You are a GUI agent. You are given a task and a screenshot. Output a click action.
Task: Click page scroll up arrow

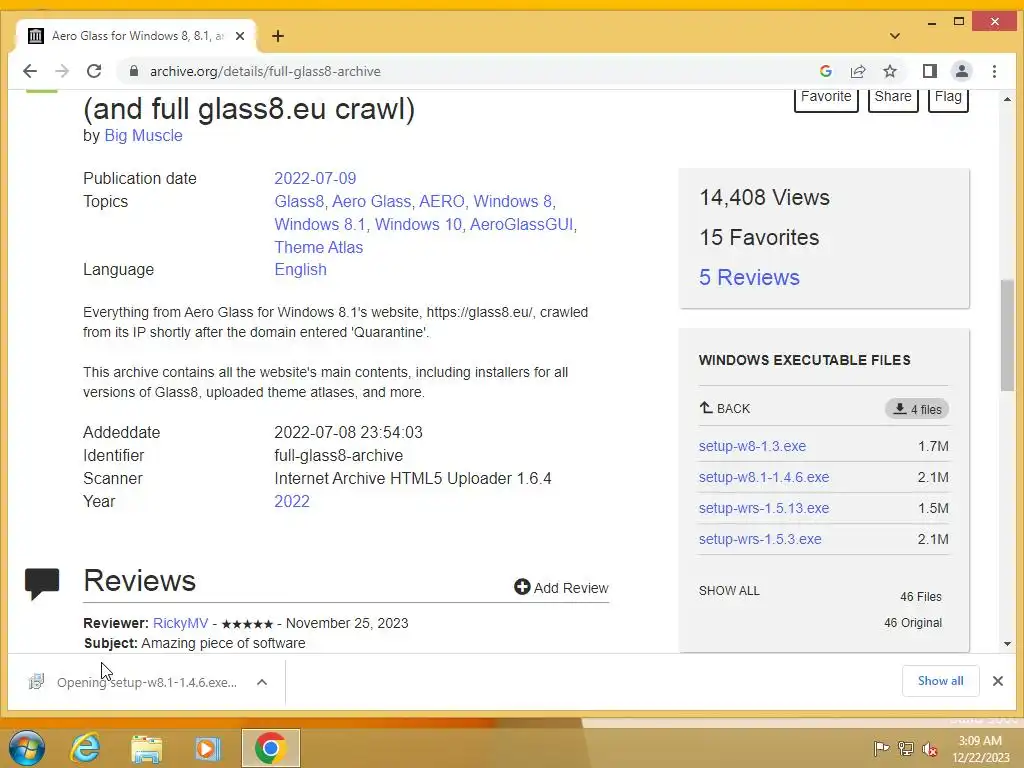coord(1007,99)
